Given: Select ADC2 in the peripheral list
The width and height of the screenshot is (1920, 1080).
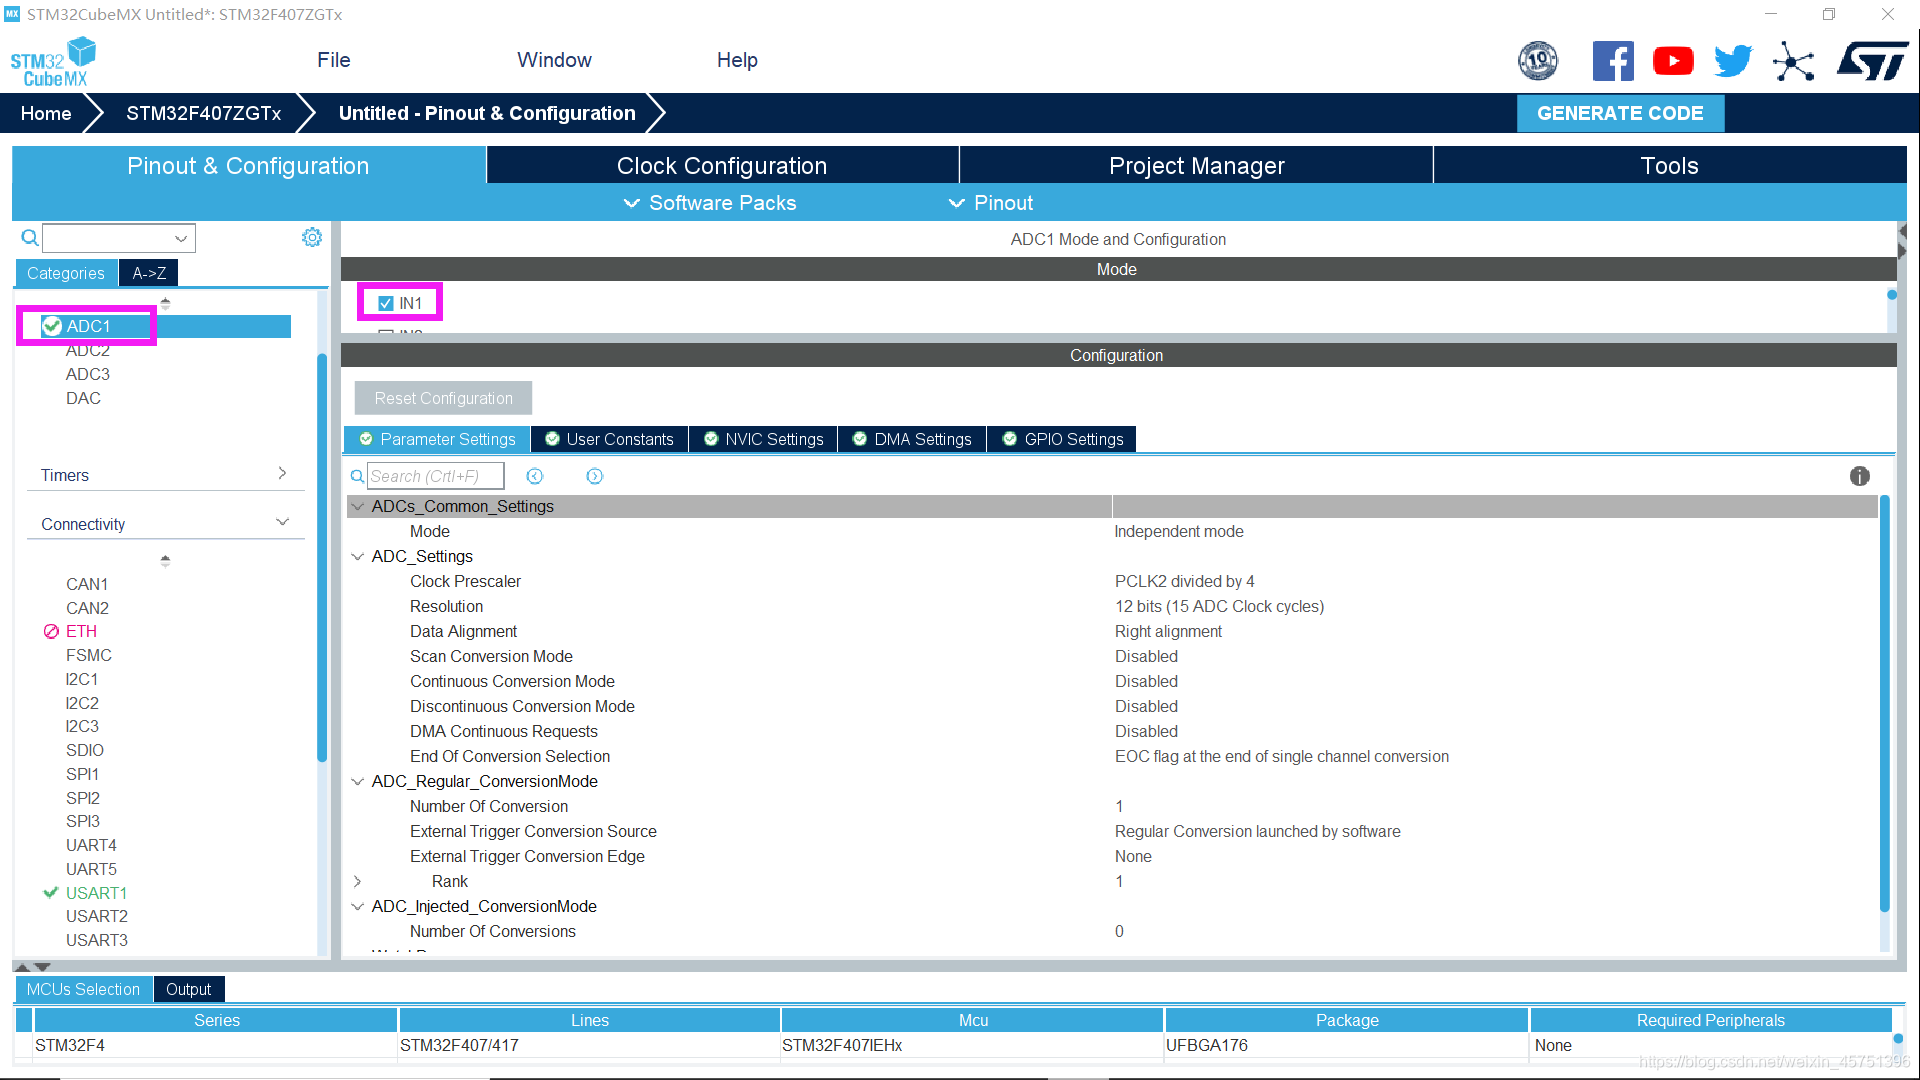Looking at the screenshot, I should click(88, 350).
